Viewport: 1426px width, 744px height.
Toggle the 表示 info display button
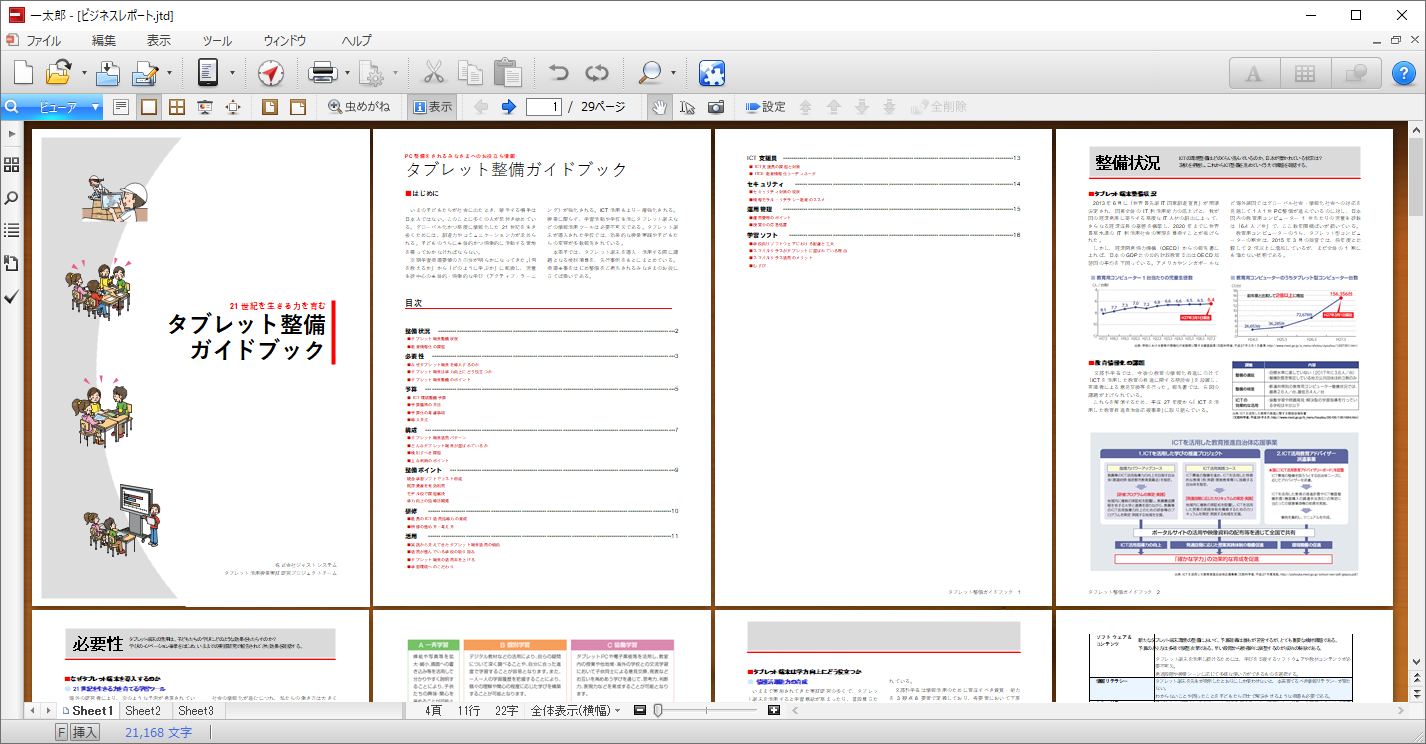(x=432, y=107)
